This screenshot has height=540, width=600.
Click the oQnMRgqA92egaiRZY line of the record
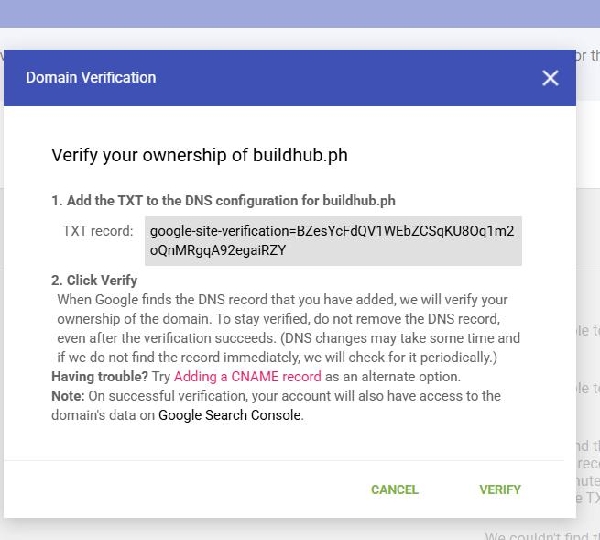click(x=218, y=251)
